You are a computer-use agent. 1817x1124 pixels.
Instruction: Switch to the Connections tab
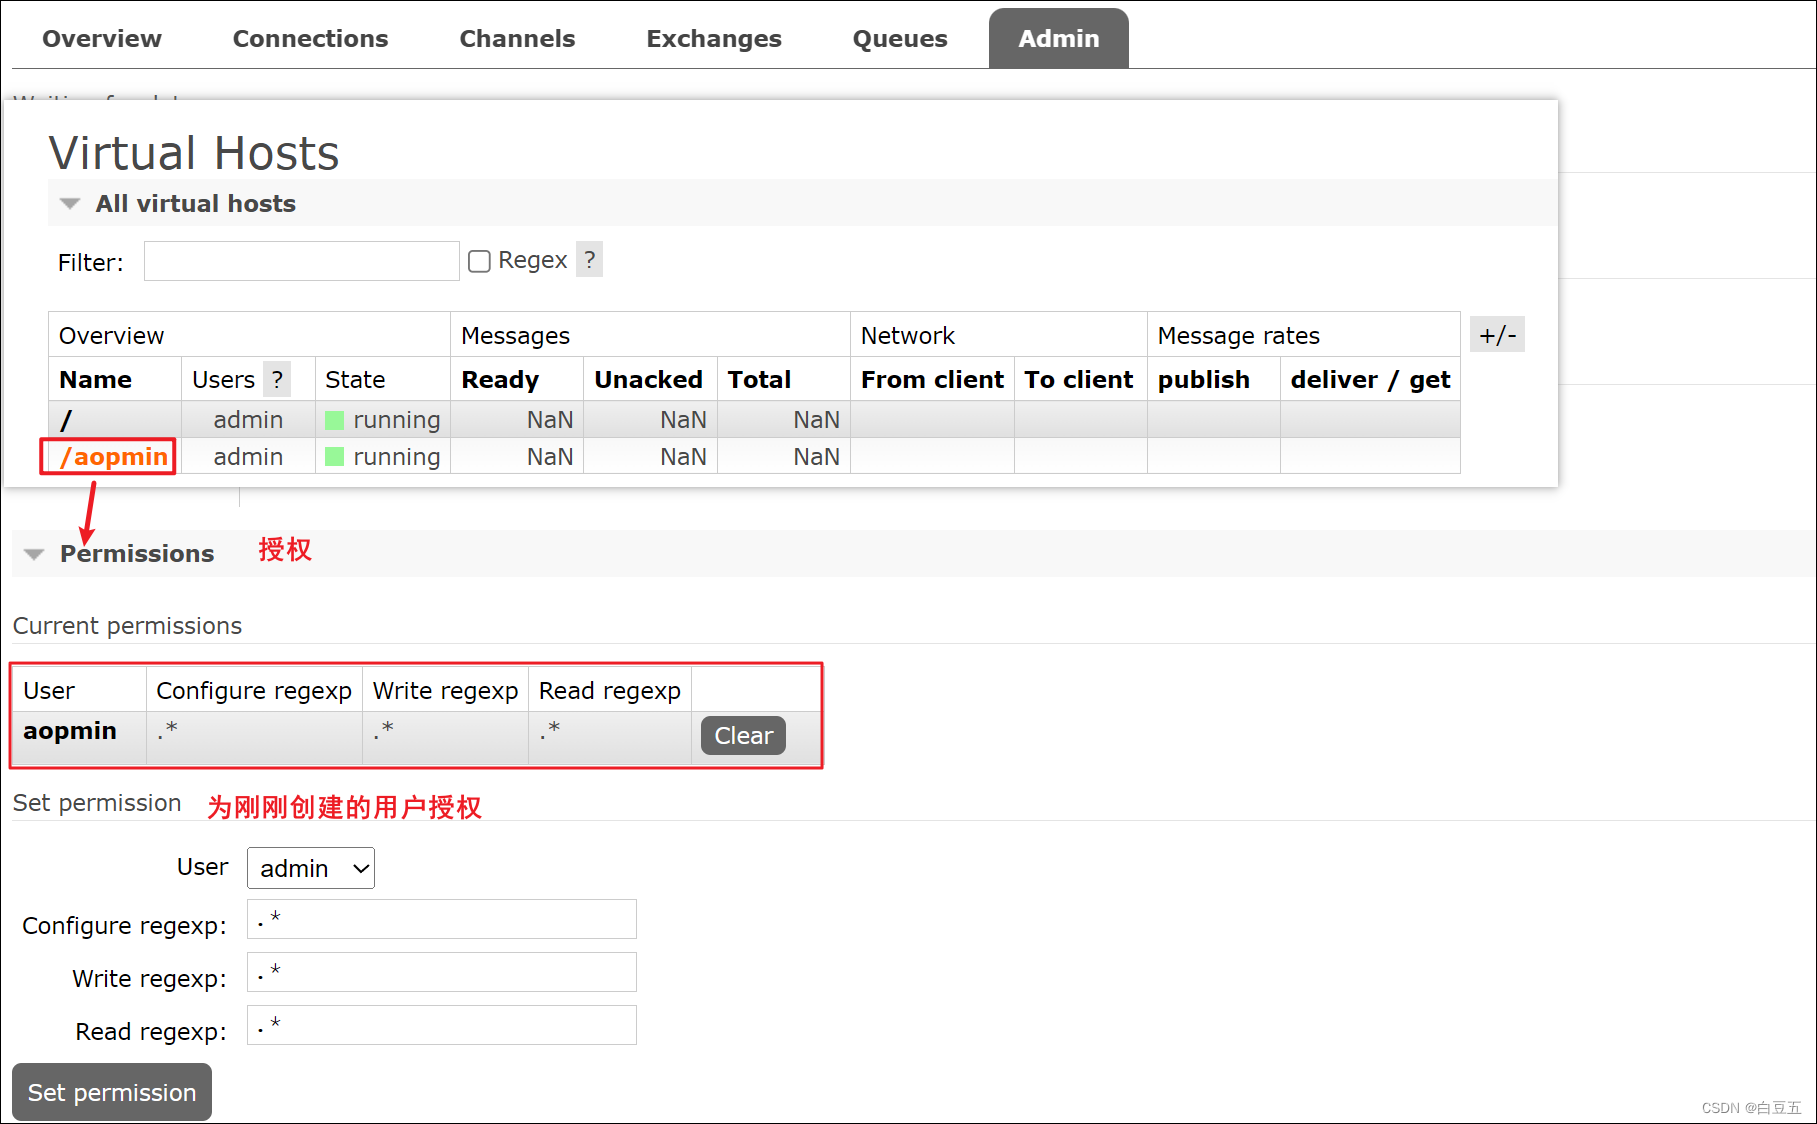(x=310, y=39)
